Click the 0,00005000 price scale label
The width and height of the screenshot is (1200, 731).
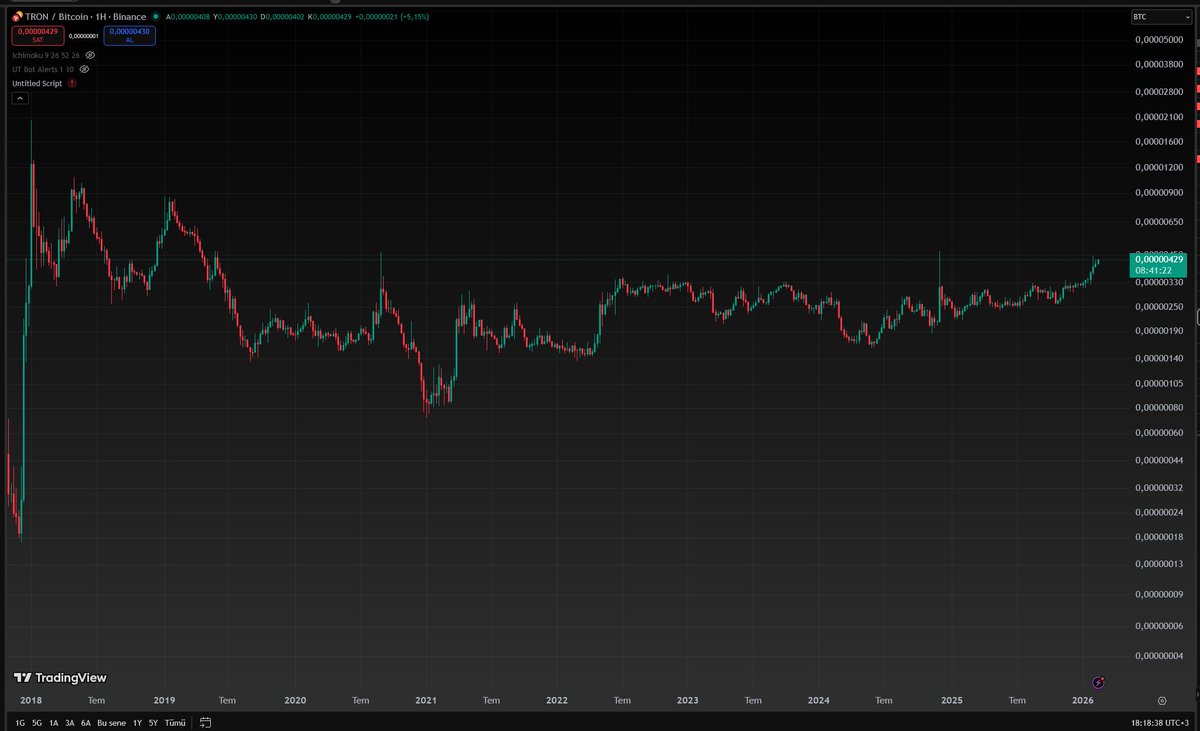point(1159,39)
